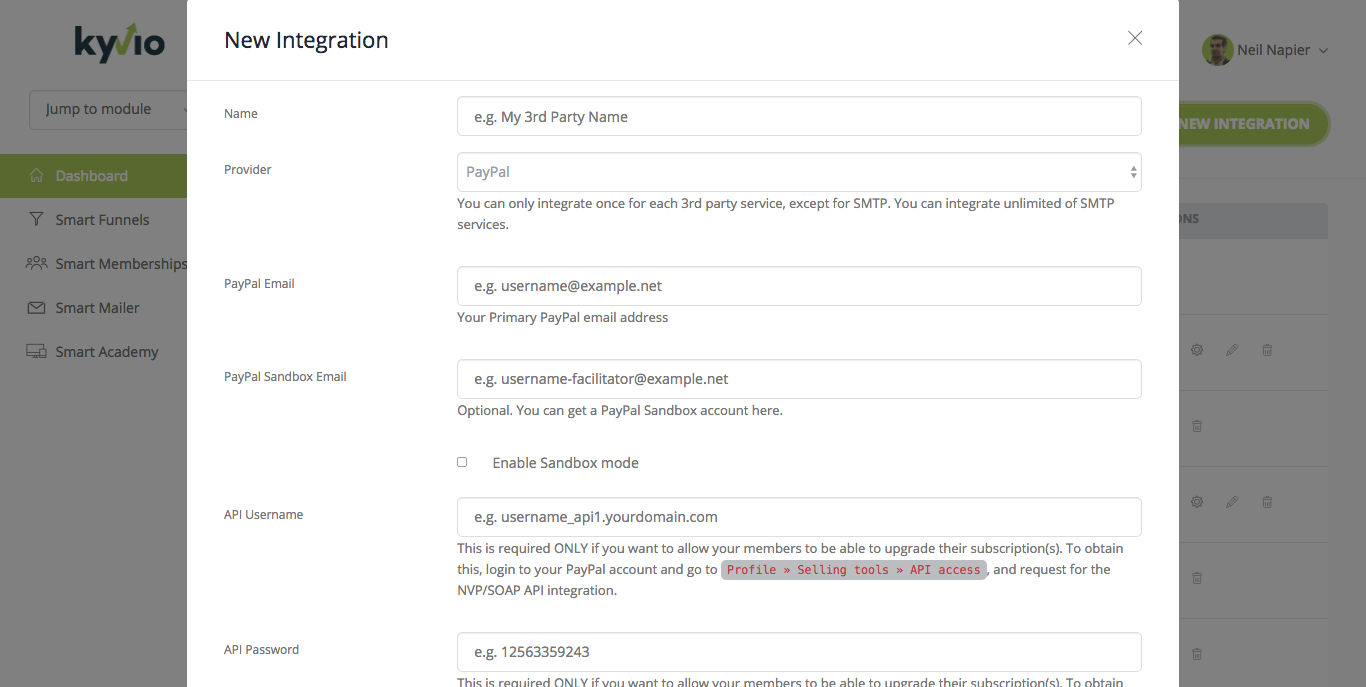Click the Kyvio logo
The width and height of the screenshot is (1366, 687).
(x=119, y=43)
